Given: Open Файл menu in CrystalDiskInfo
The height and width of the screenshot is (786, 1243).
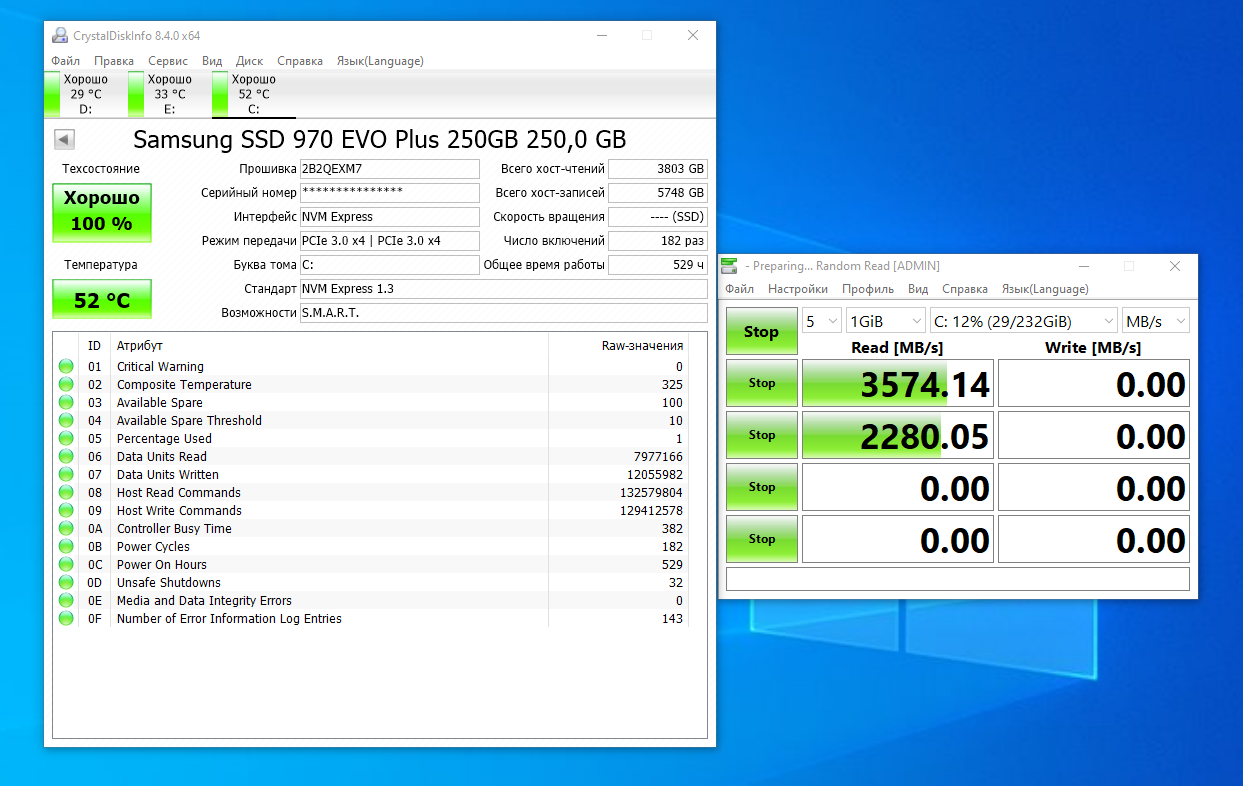Looking at the screenshot, I should 66,61.
